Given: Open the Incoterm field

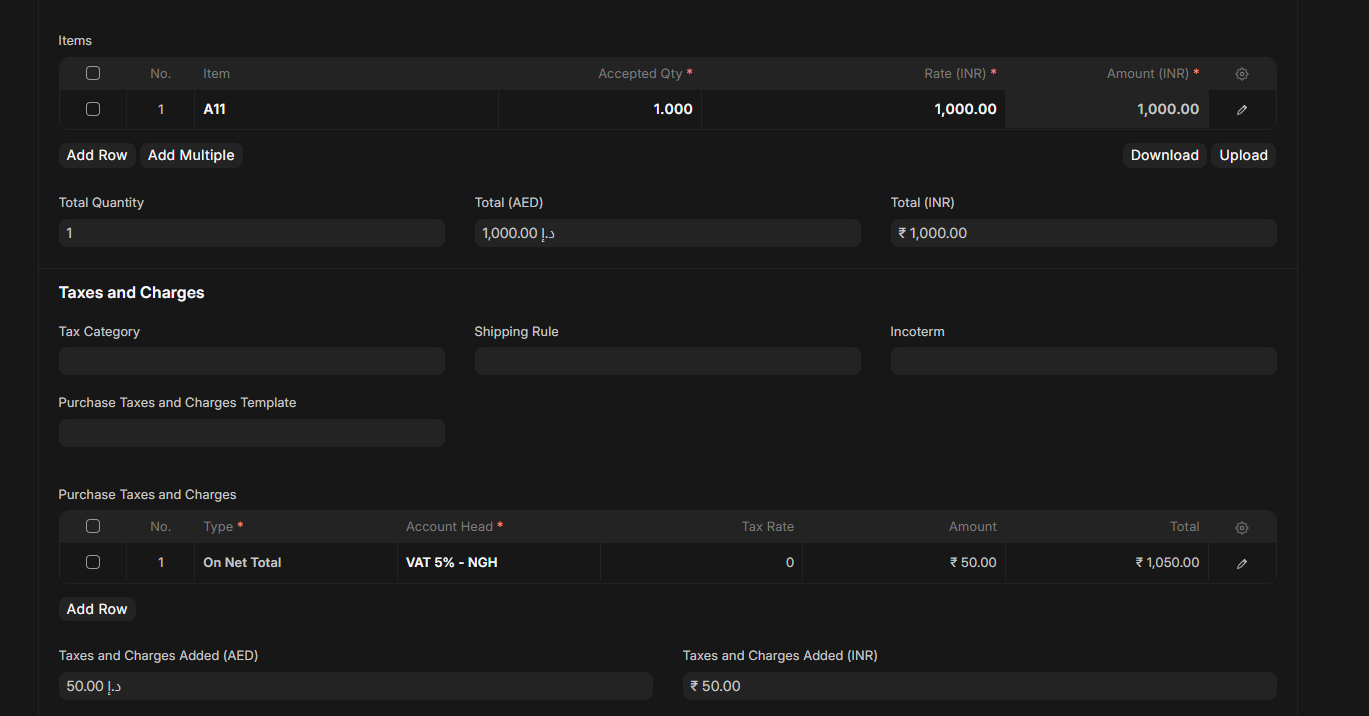Looking at the screenshot, I should [1083, 361].
